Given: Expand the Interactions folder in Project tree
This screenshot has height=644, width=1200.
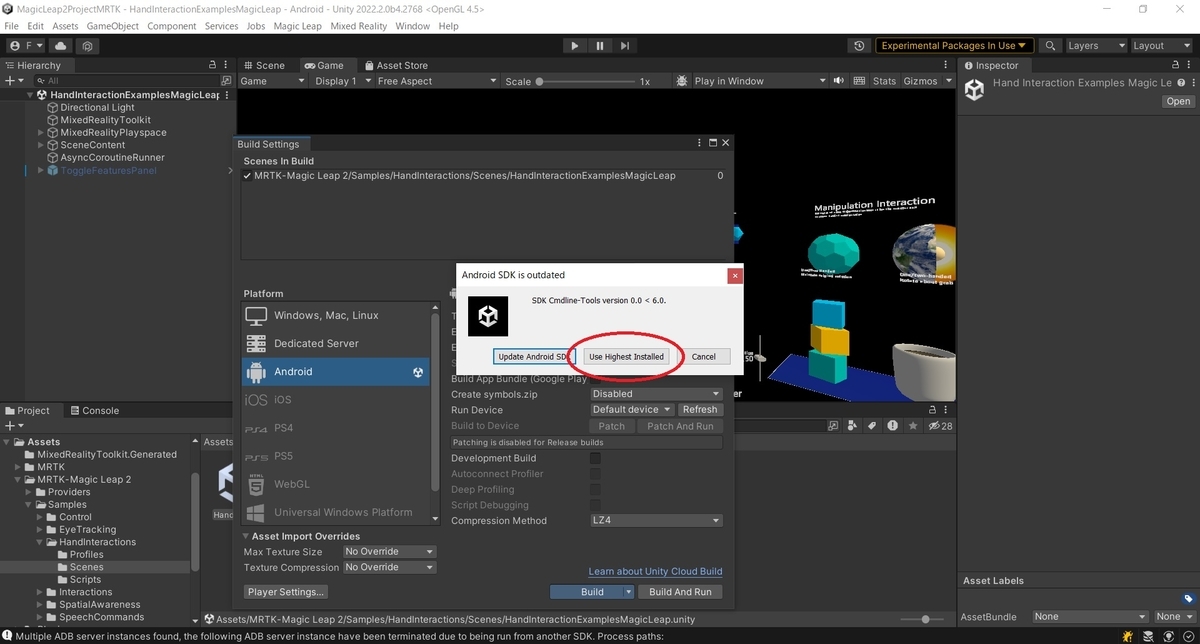Looking at the screenshot, I should (41, 592).
